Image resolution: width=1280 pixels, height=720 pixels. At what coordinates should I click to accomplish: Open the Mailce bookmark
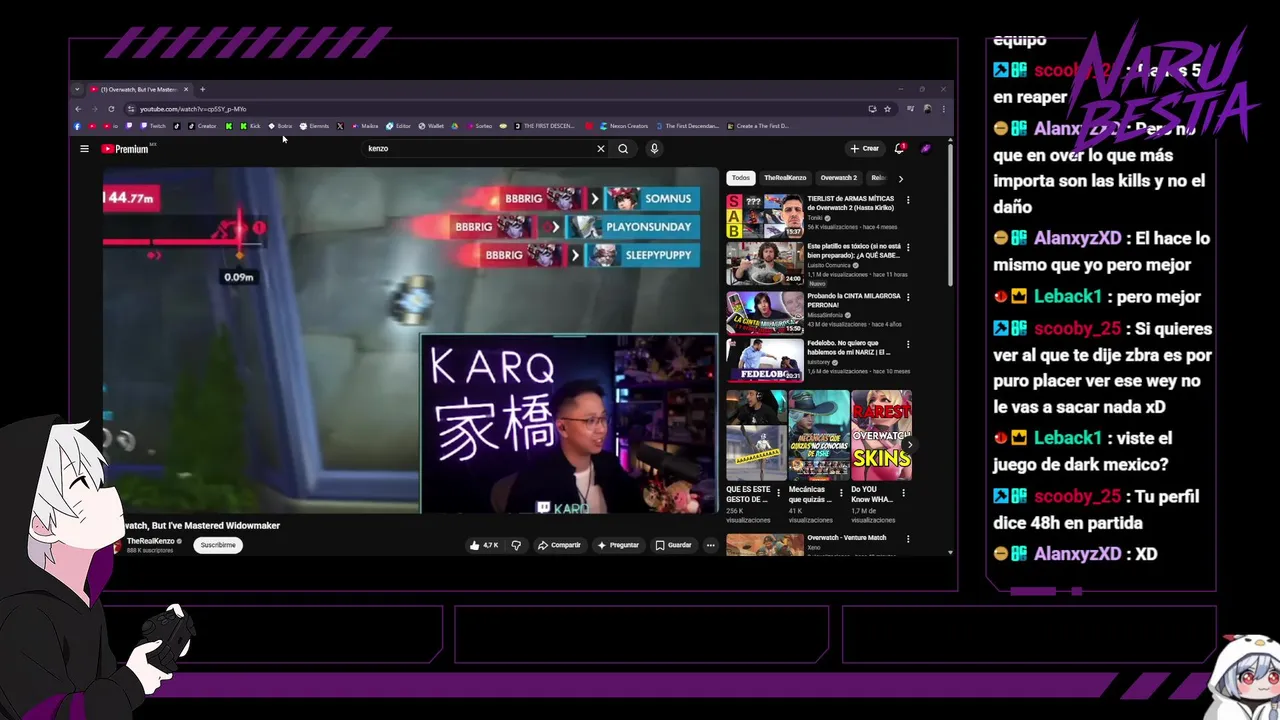[x=365, y=126]
